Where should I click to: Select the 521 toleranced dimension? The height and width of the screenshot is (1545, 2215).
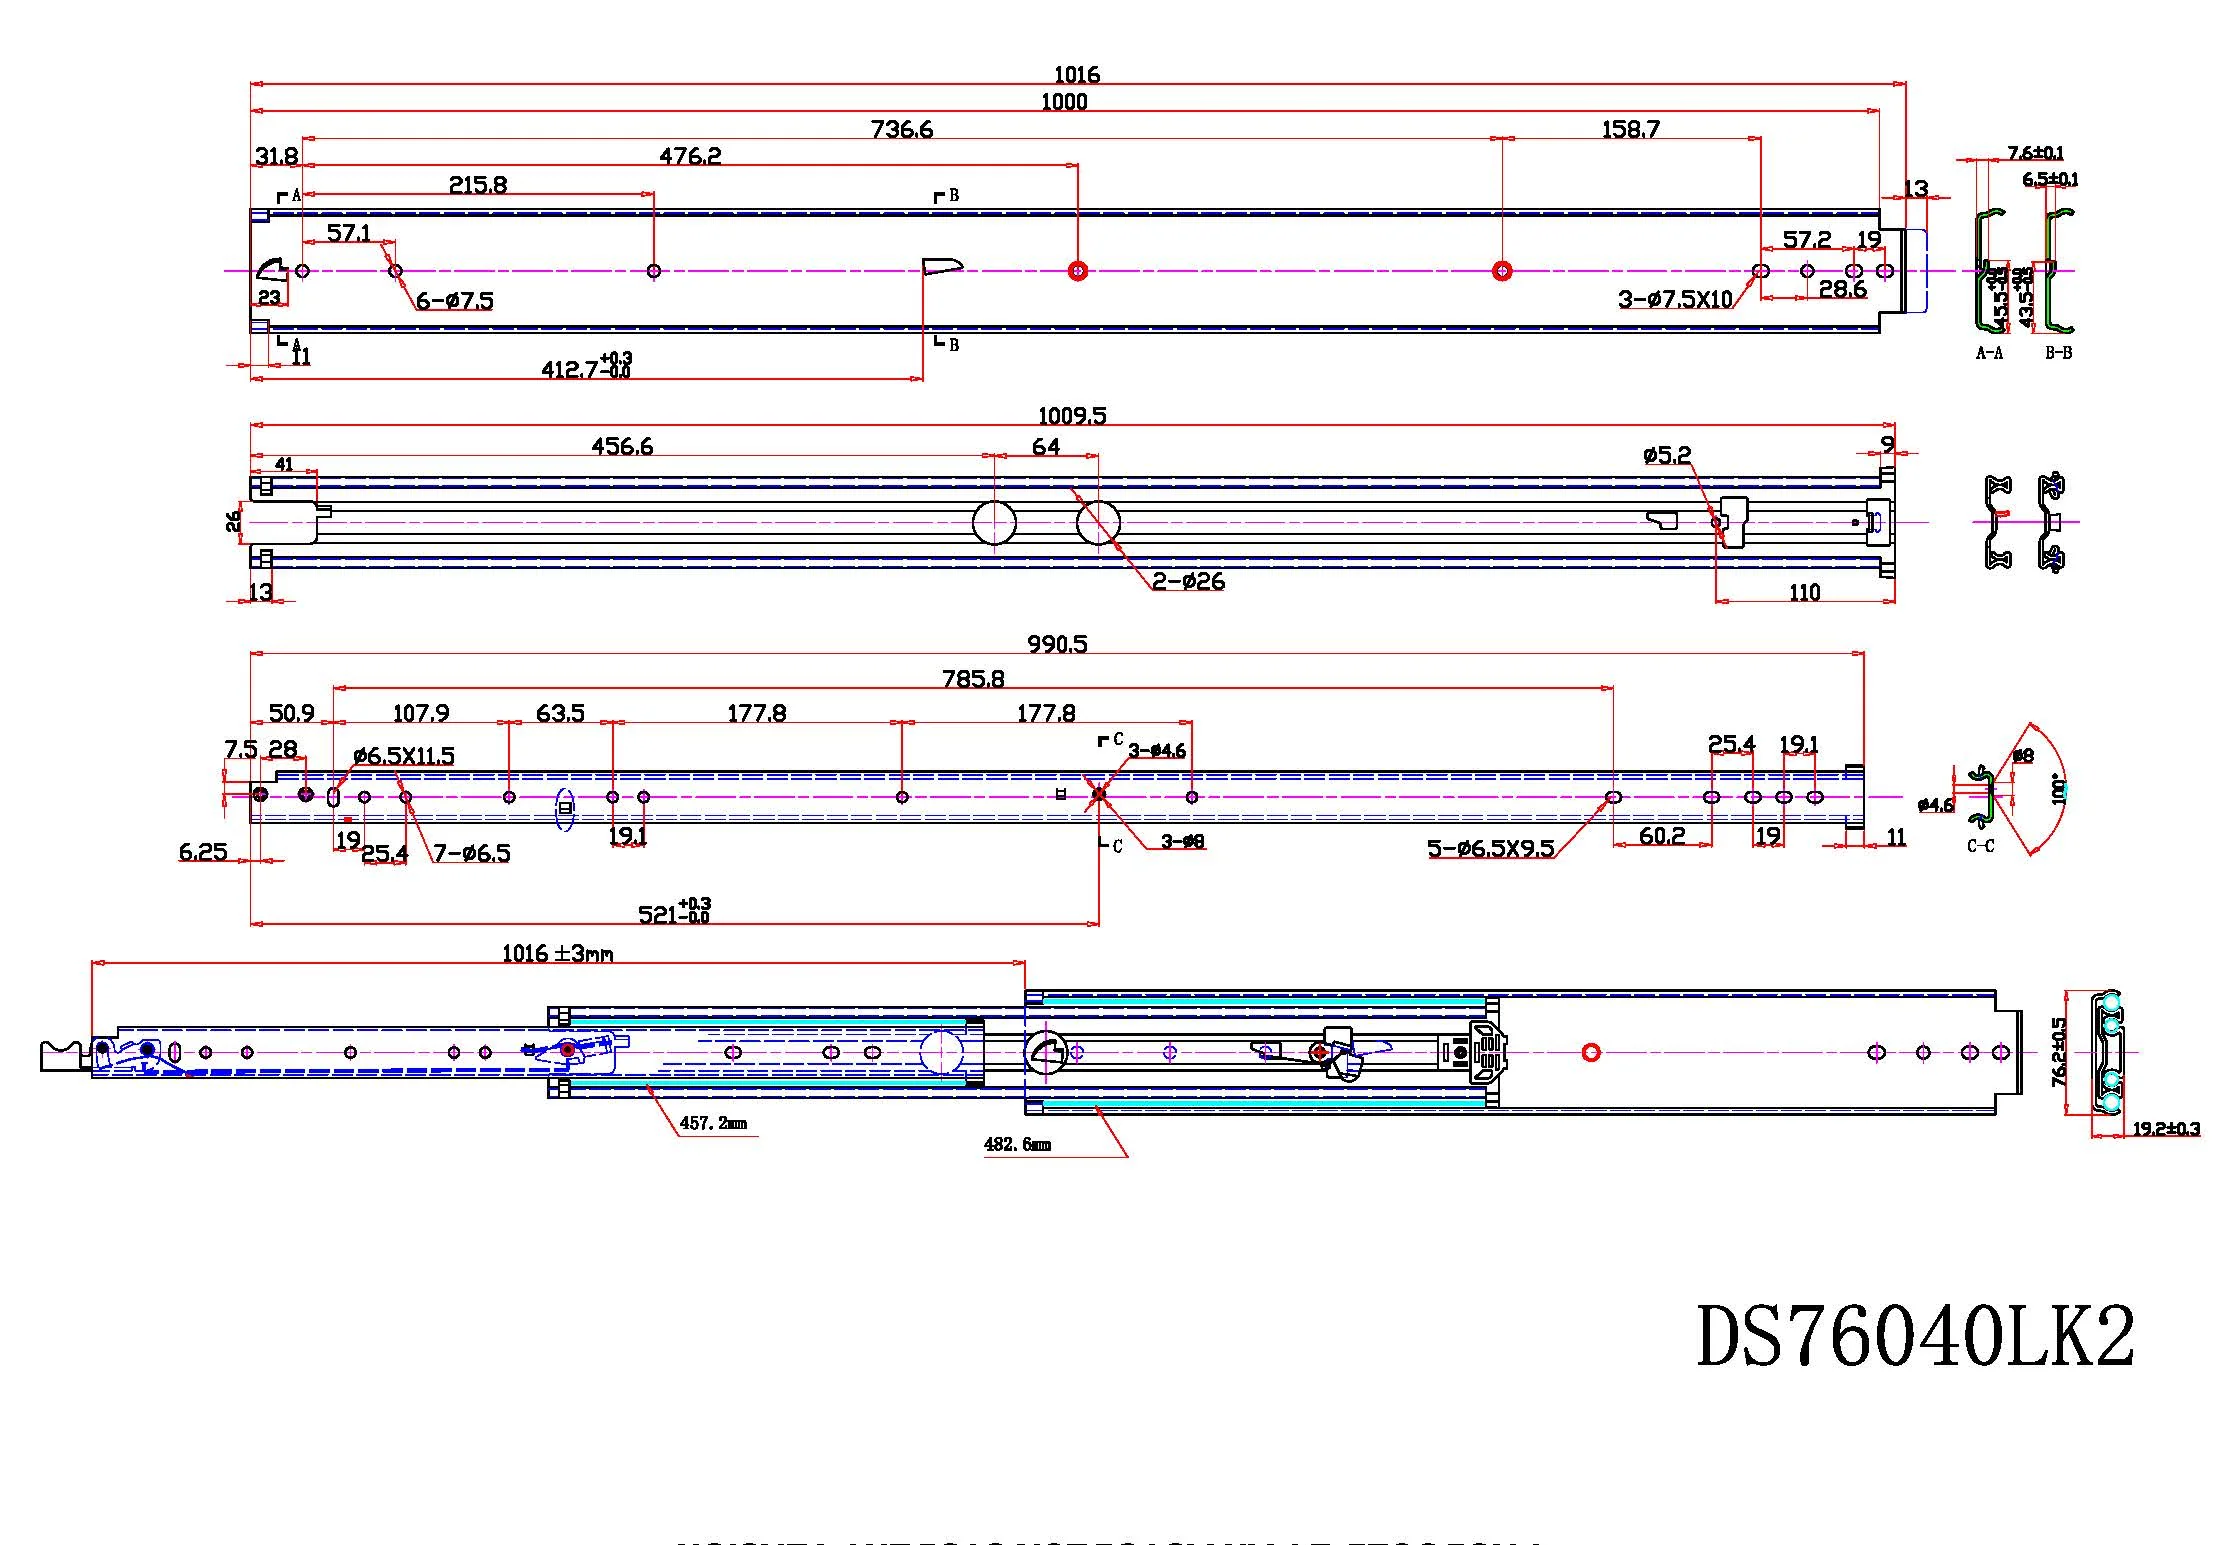click(675, 912)
